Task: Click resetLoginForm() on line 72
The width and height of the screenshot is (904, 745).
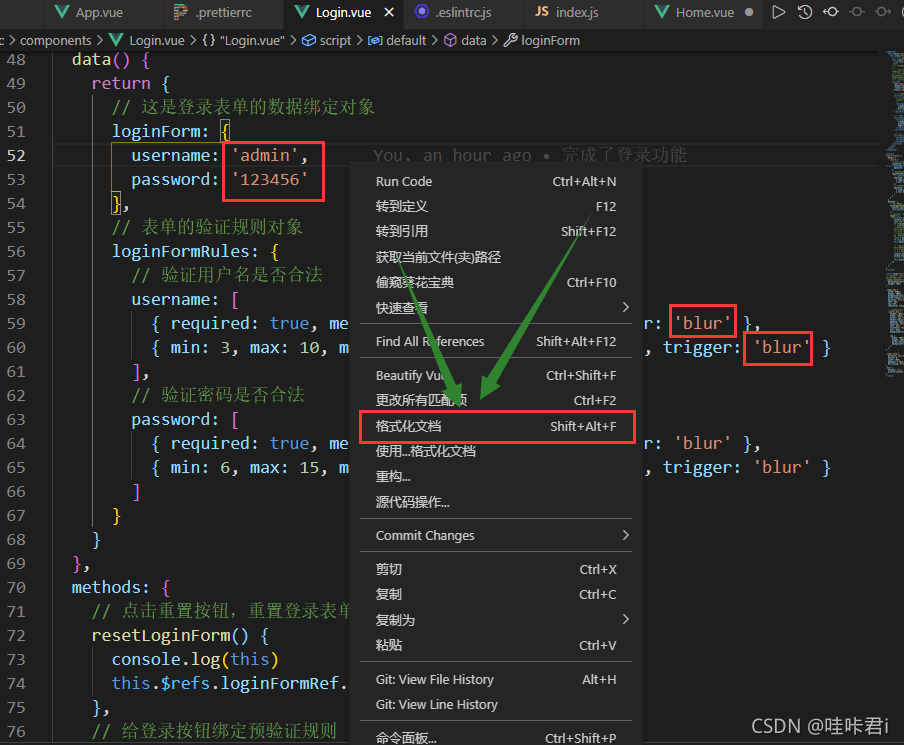Action: pos(170,635)
